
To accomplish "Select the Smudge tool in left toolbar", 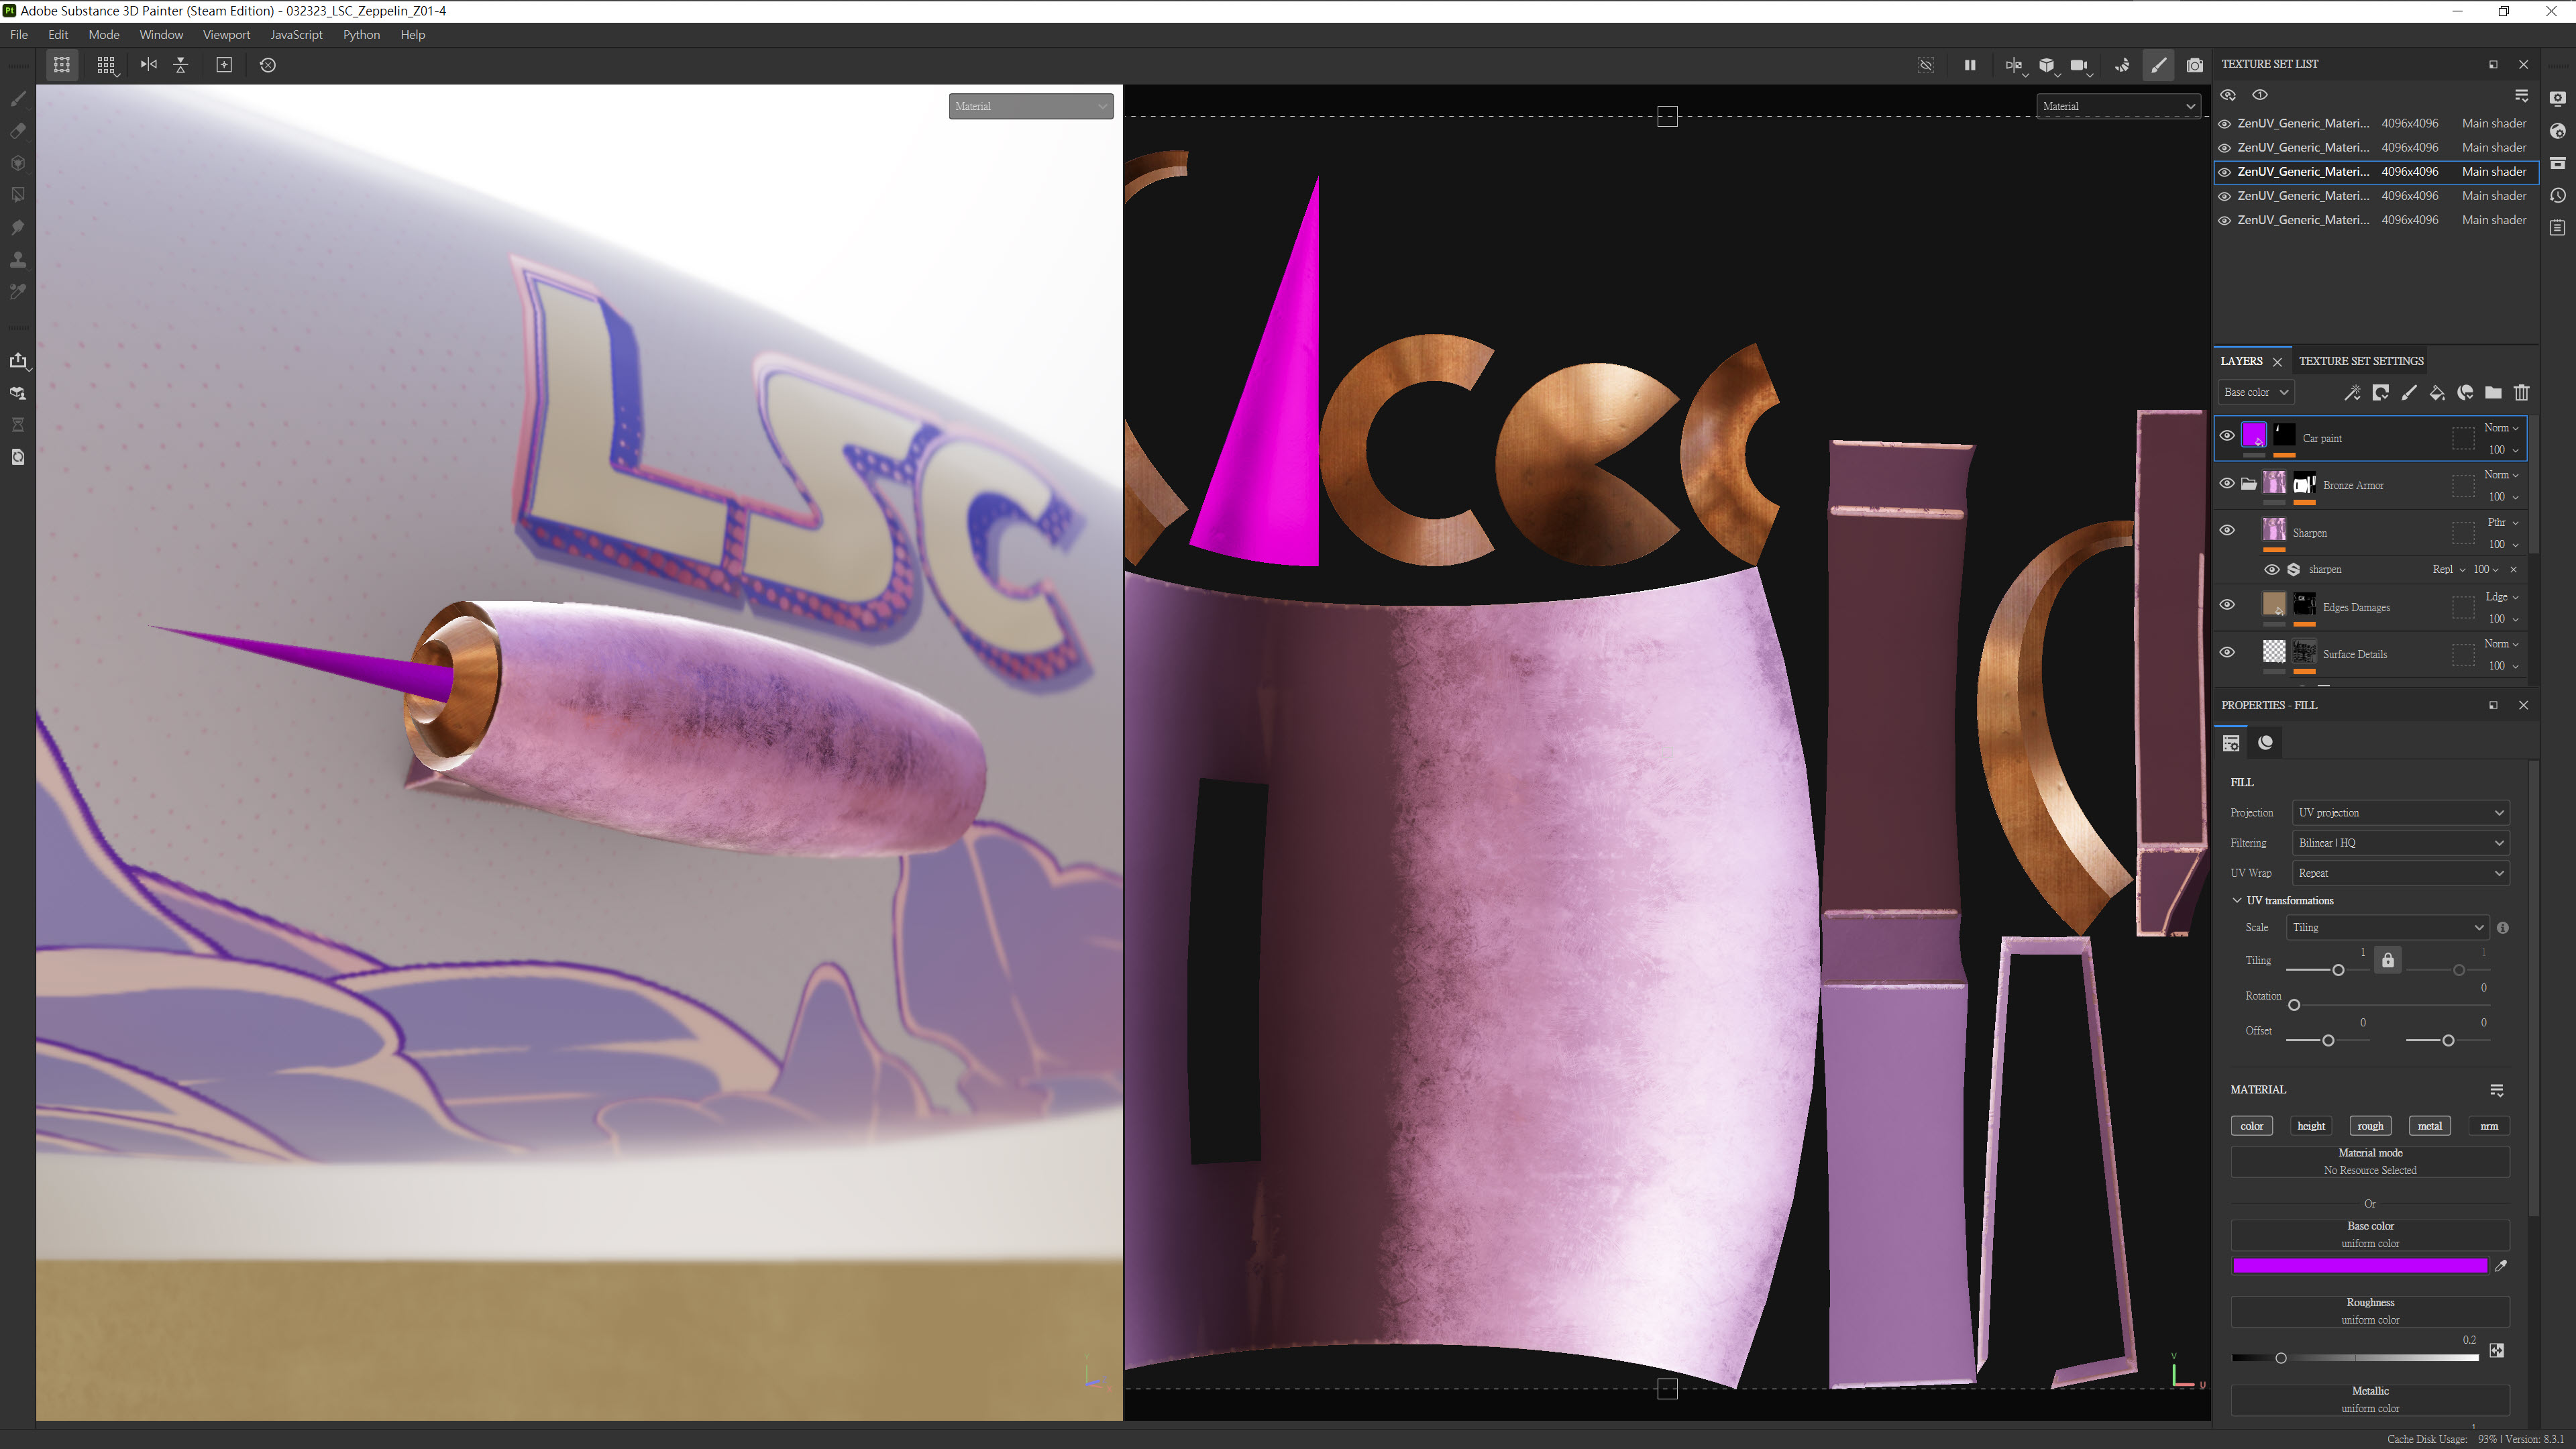I will [18, 227].
